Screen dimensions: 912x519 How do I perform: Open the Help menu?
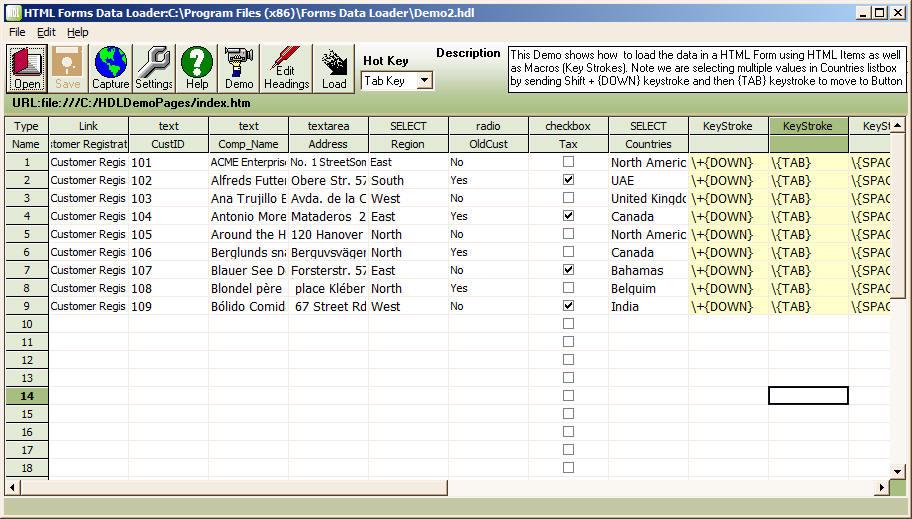tap(77, 32)
